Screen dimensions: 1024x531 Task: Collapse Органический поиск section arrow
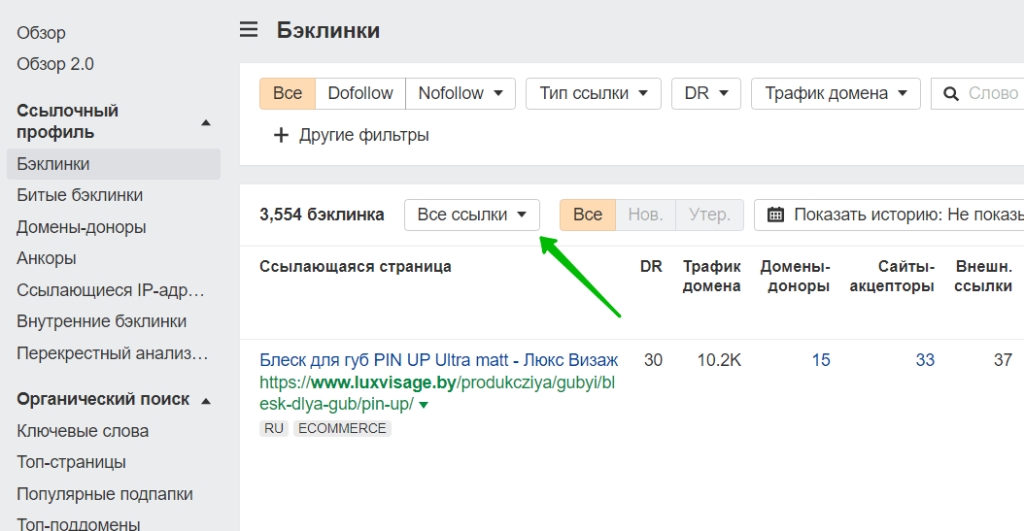206,400
